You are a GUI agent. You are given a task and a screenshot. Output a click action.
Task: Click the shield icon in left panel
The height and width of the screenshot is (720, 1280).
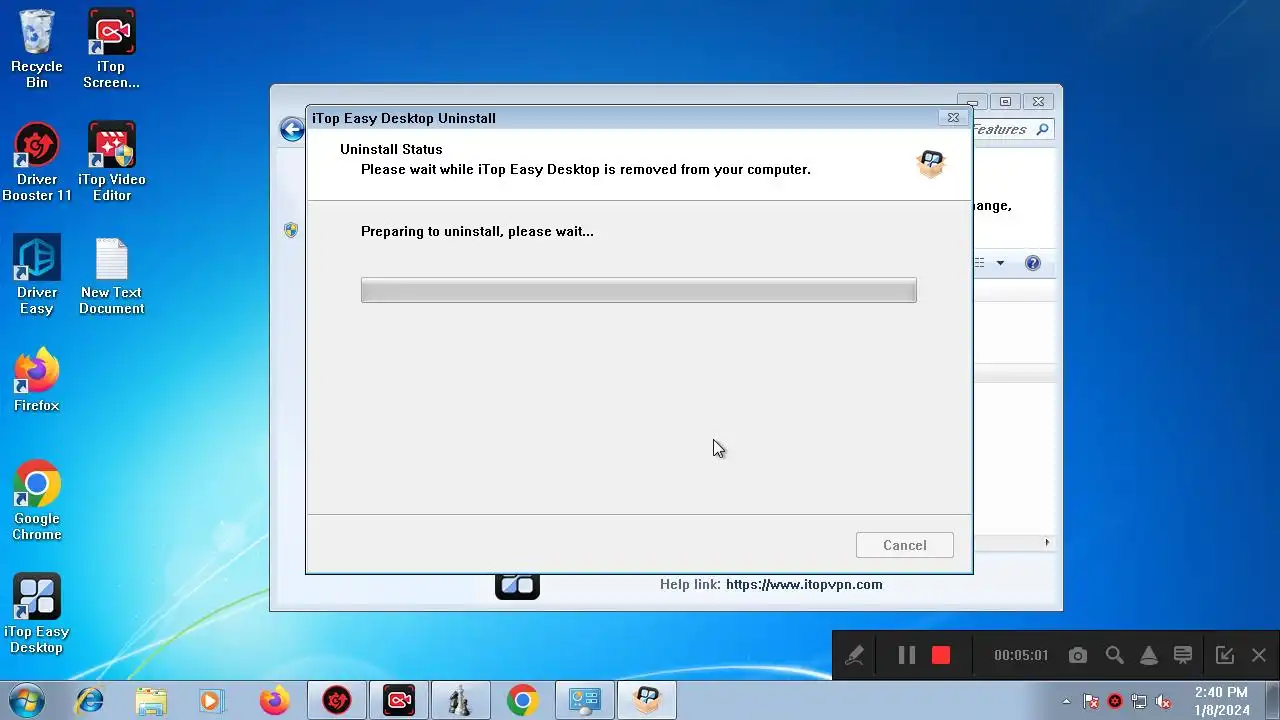291,229
